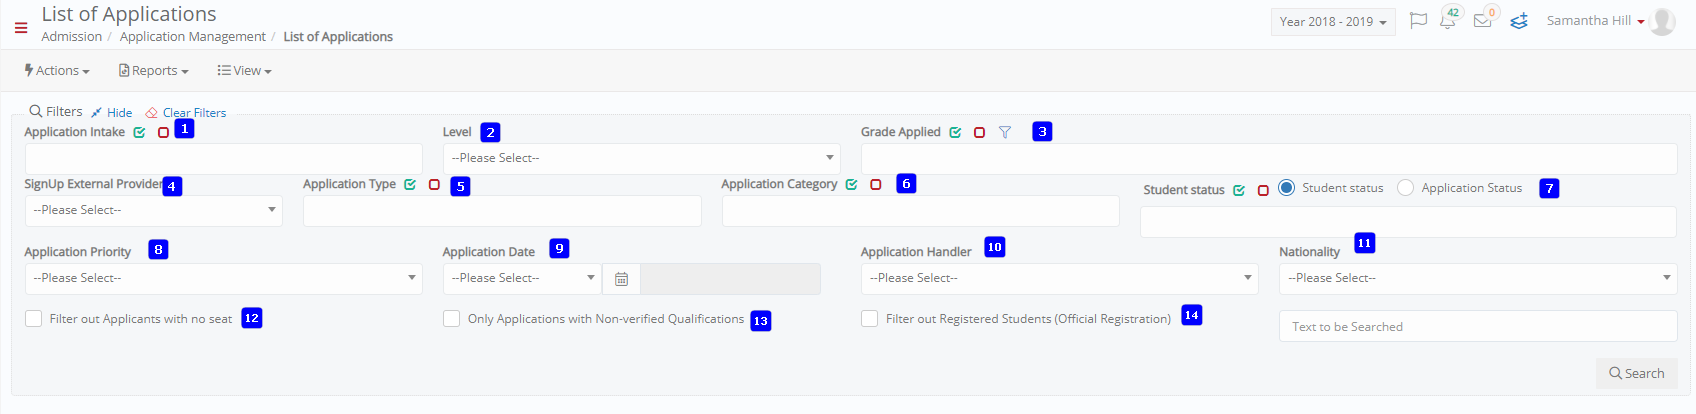The image size is (1696, 414).
Task: Check Filter out Applicants with no seat
Action: pyautogui.click(x=33, y=319)
